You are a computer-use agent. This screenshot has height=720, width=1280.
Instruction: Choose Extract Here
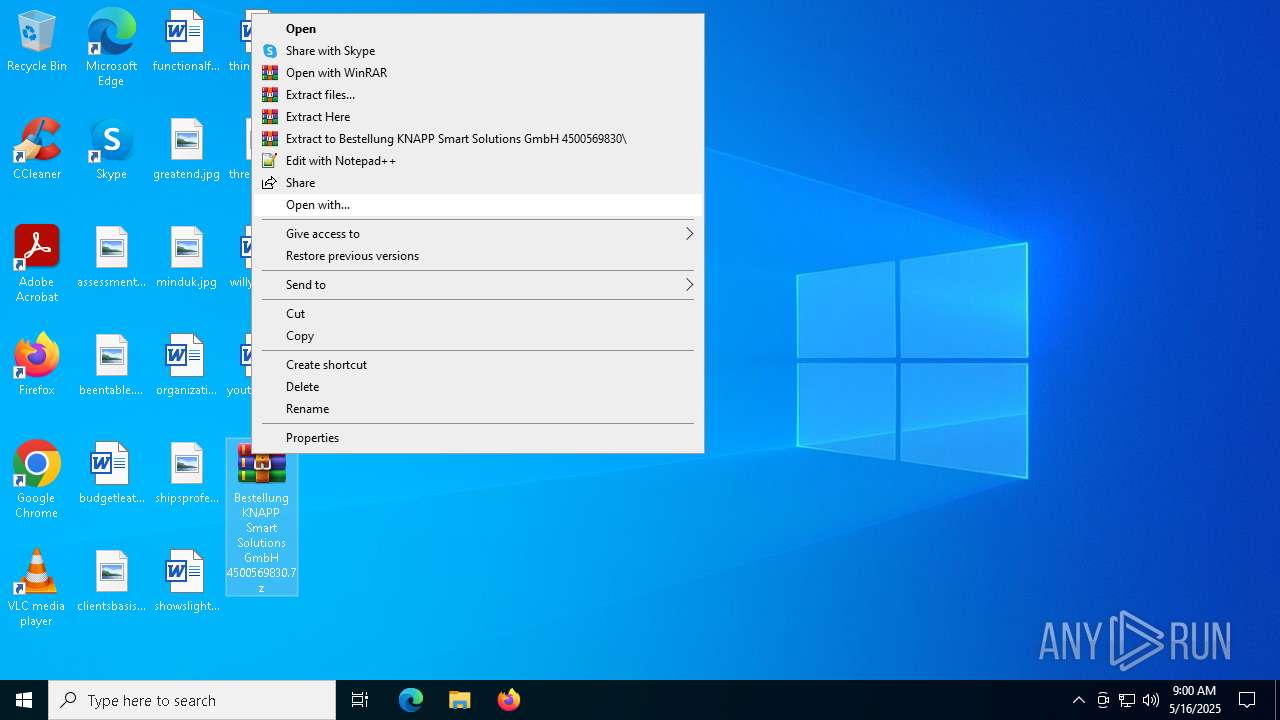pyautogui.click(x=478, y=117)
